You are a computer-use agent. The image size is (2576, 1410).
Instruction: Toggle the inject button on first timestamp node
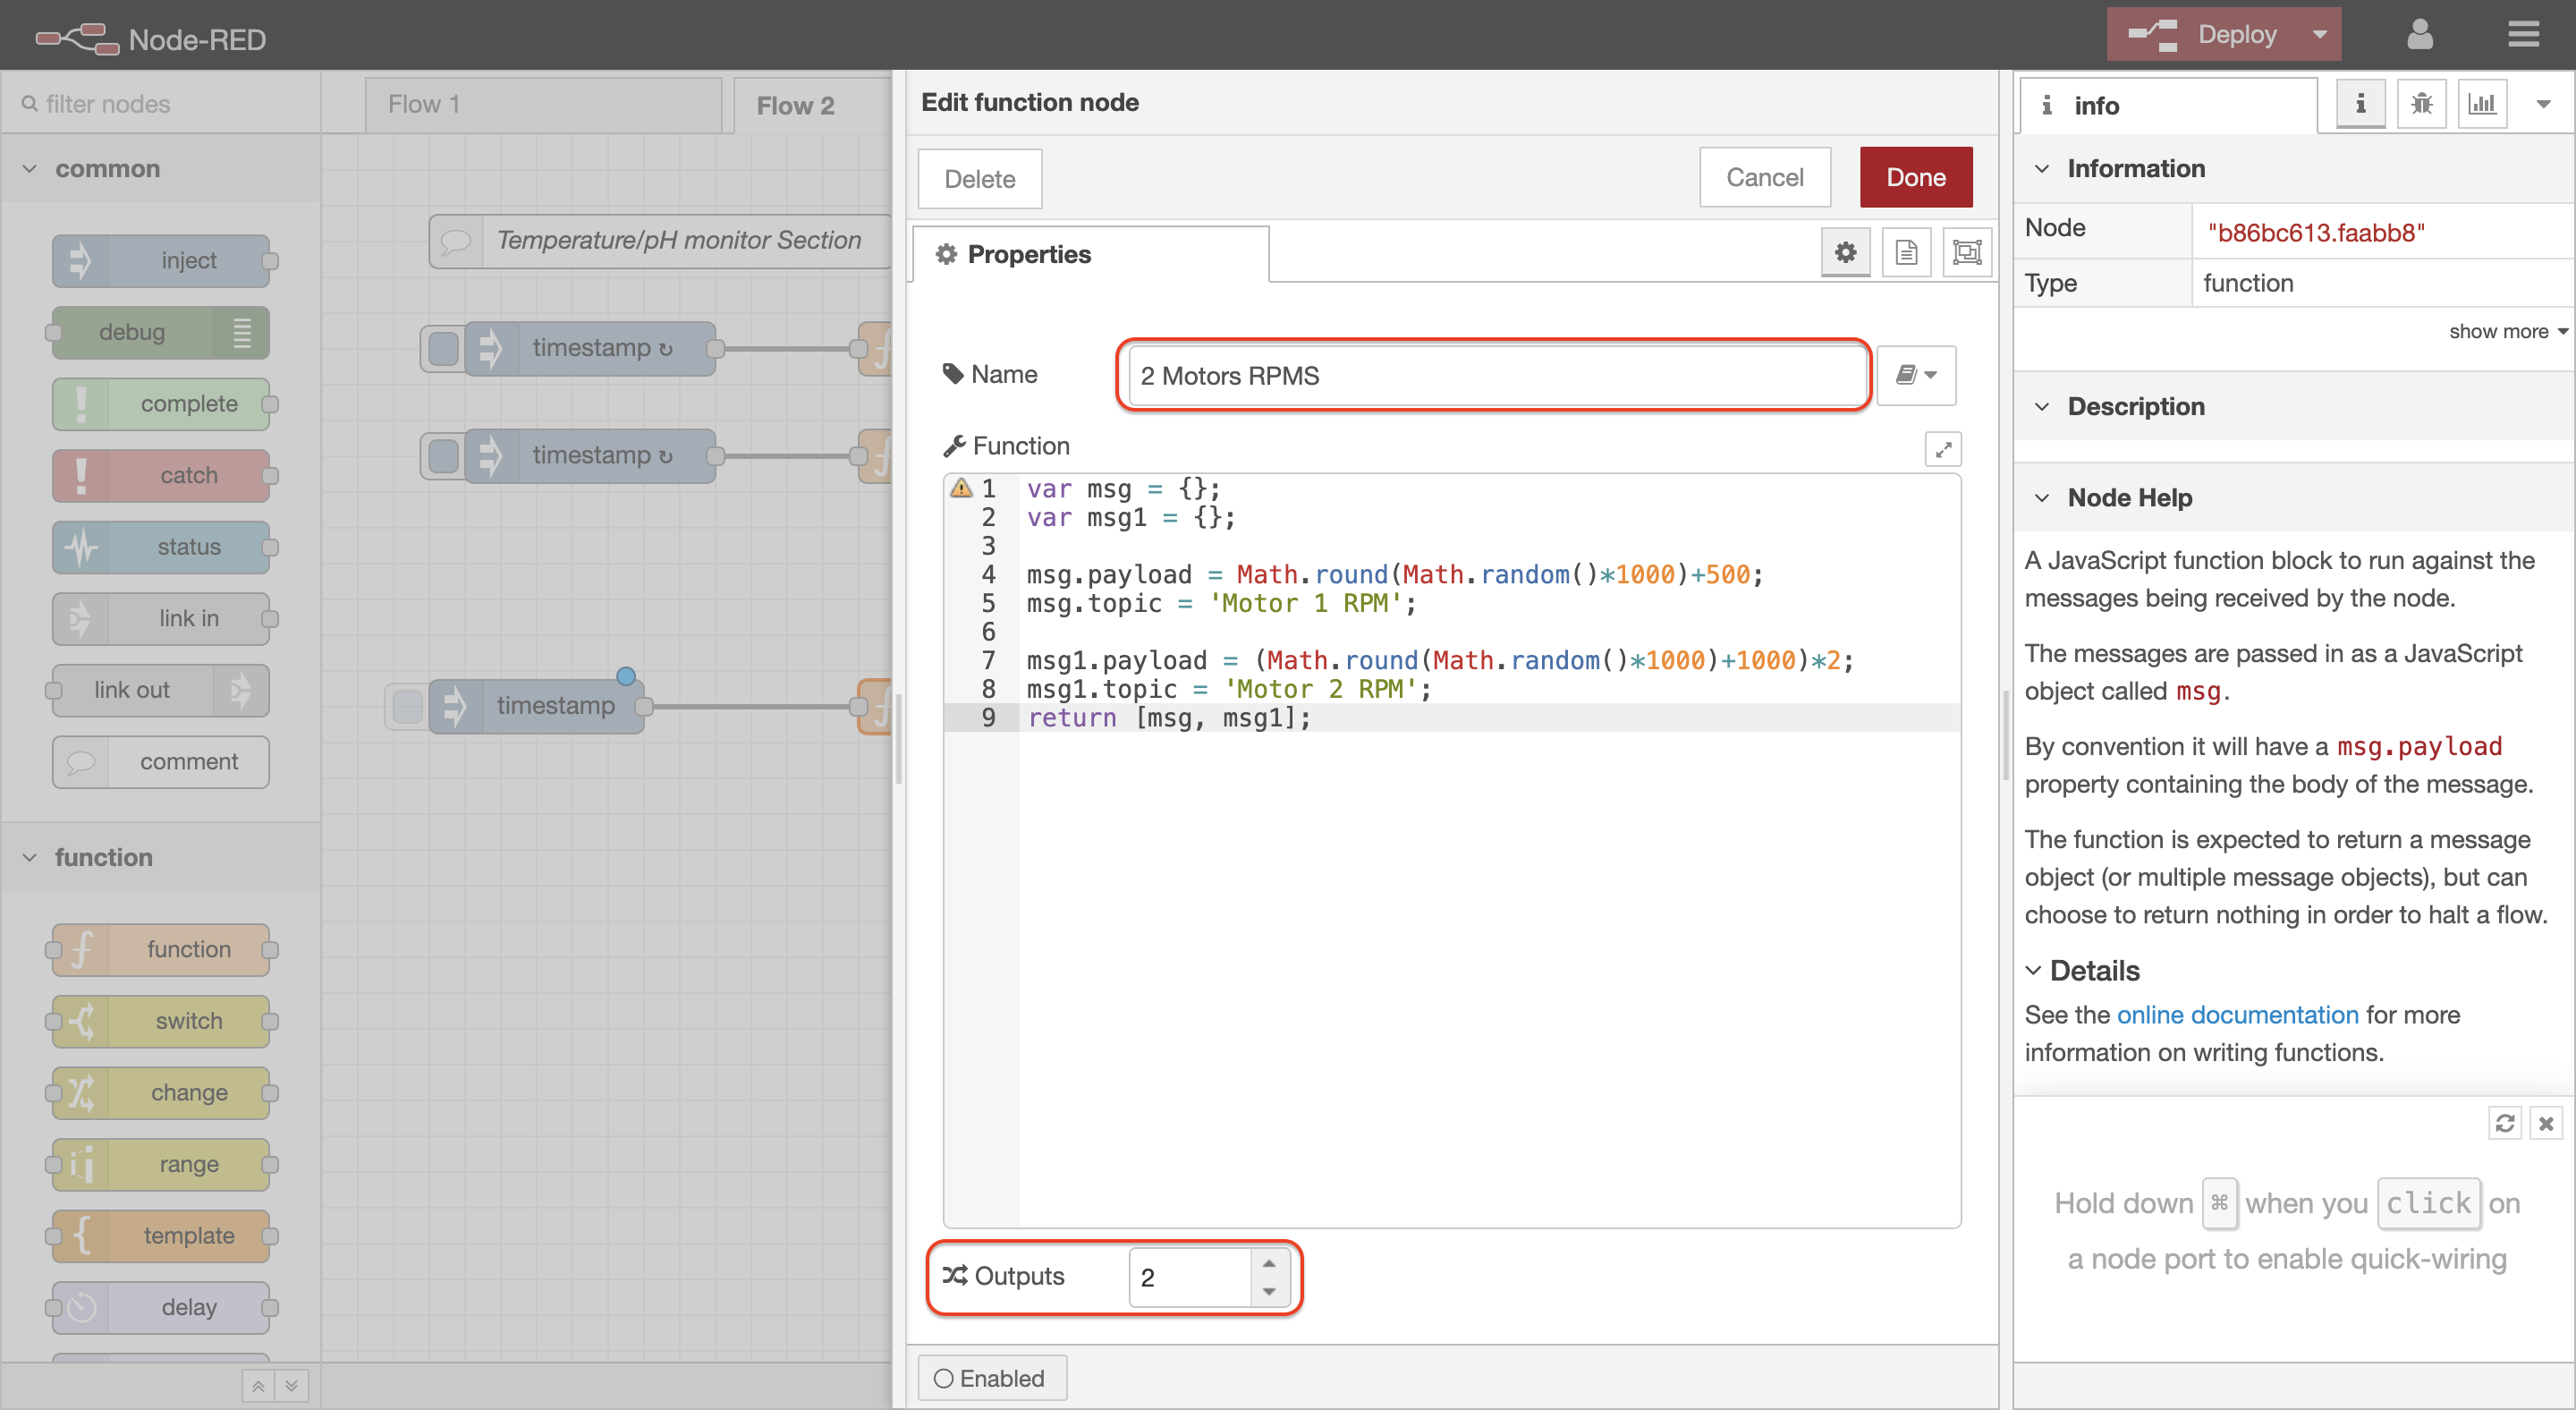(443, 348)
